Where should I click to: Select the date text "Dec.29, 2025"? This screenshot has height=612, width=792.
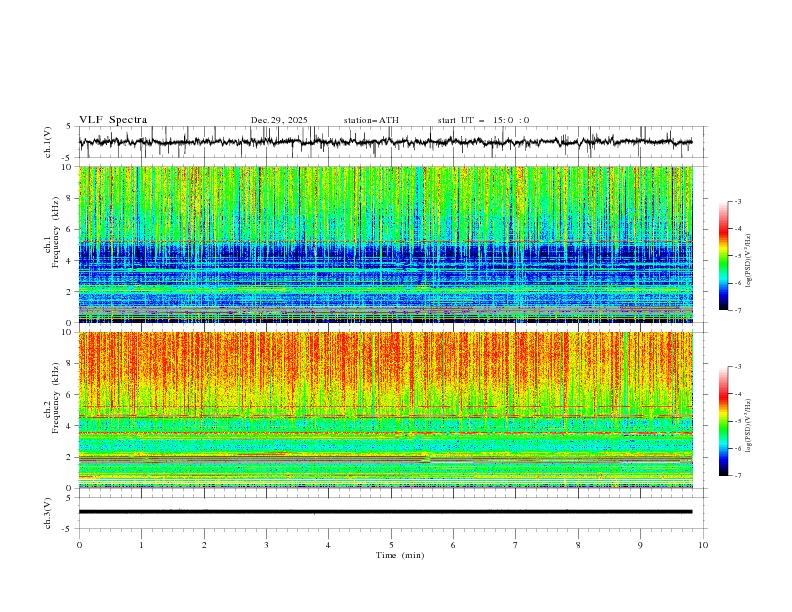tap(279, 120)
